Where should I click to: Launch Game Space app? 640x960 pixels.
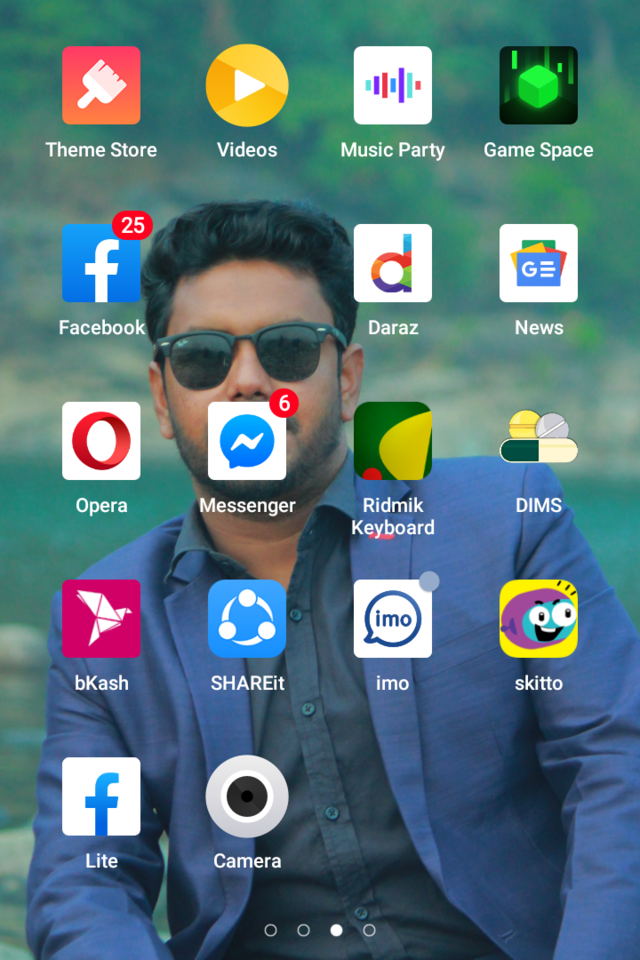pos(539,86)
